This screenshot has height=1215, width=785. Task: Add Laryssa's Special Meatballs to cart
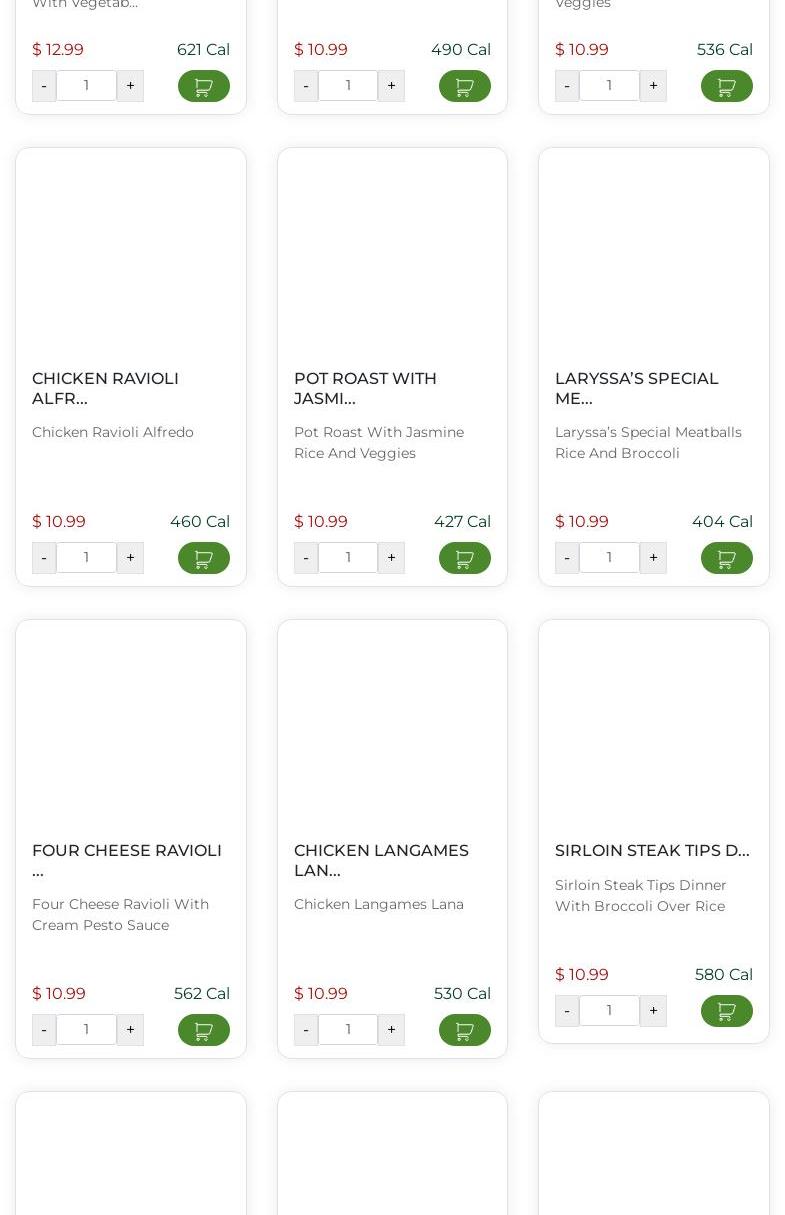(x=726, y=558)
